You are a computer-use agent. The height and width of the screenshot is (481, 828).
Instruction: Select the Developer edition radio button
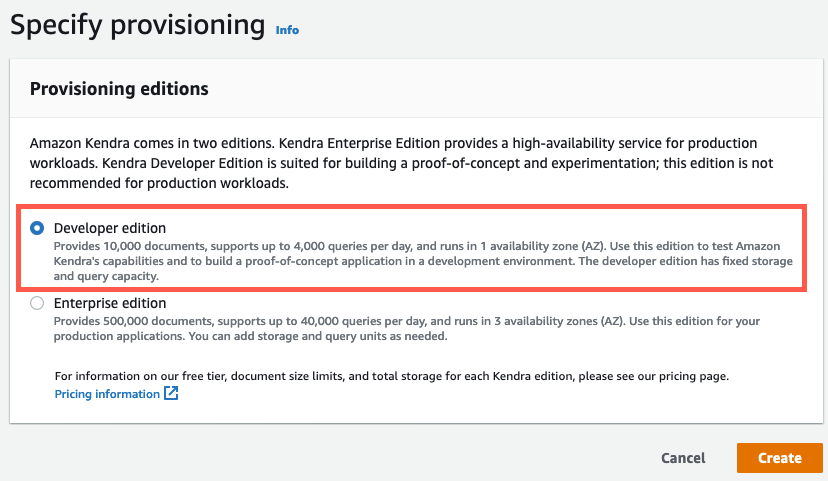click(37, 228)
